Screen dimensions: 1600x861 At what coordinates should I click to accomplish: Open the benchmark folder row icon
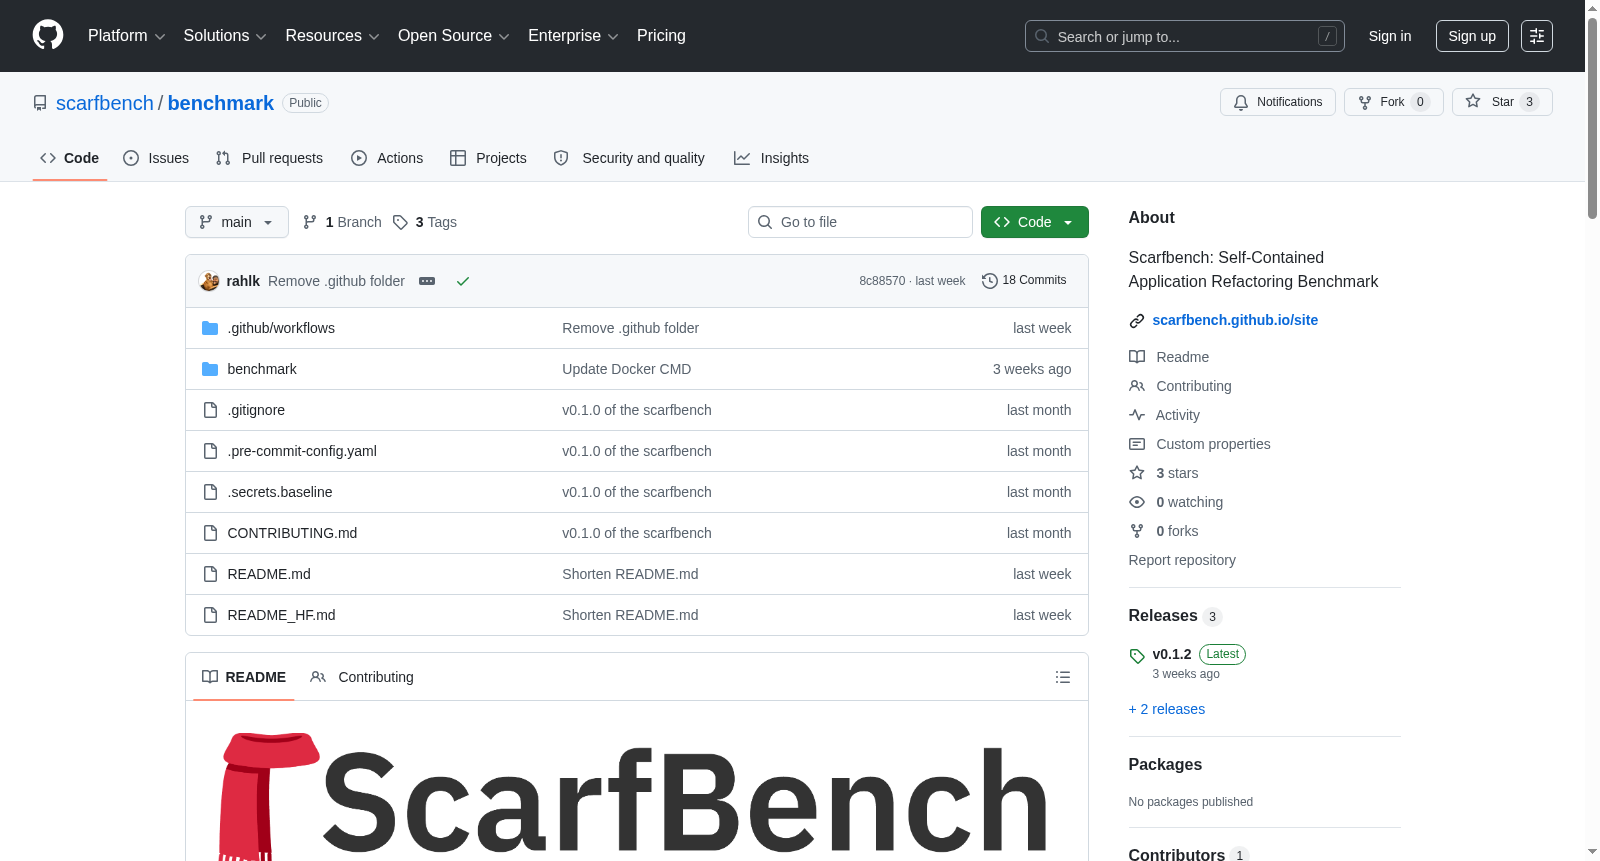pos(210,369)
